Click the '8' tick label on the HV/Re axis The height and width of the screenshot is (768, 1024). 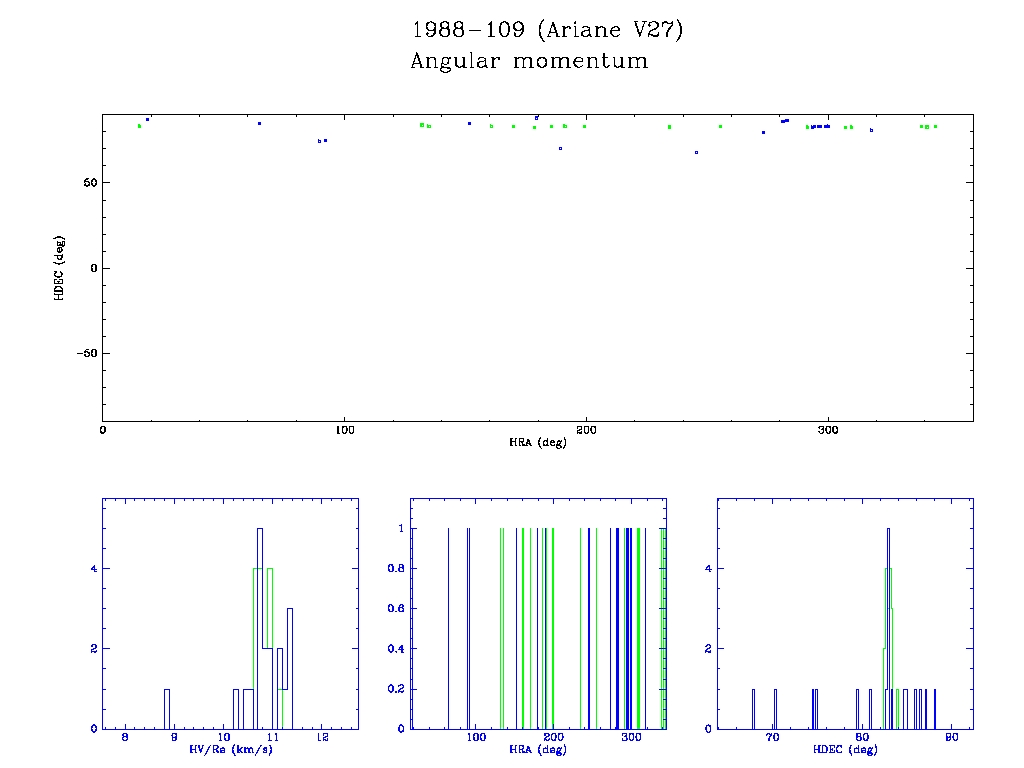(125, 737)
